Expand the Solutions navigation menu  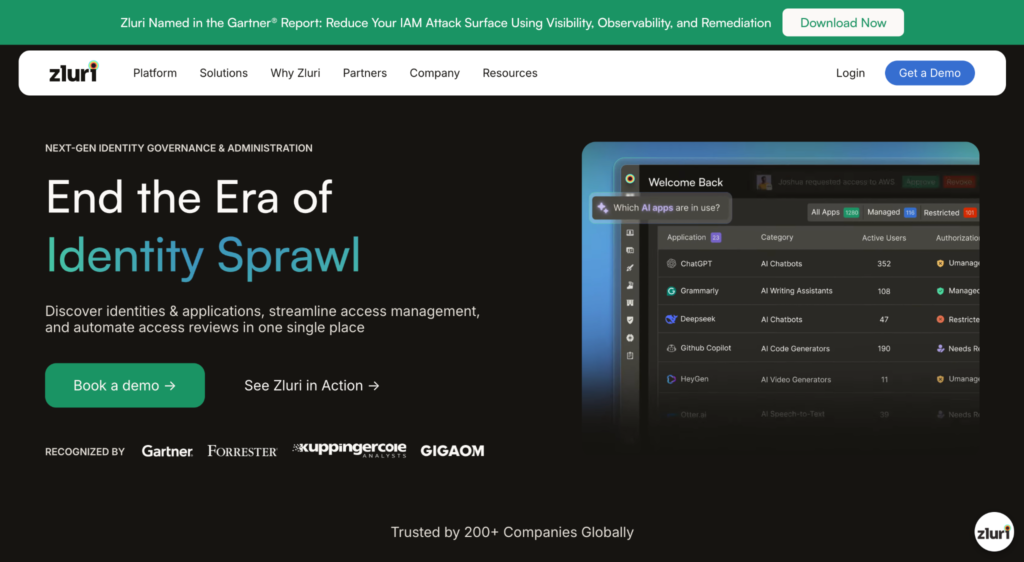coord(223,73)
